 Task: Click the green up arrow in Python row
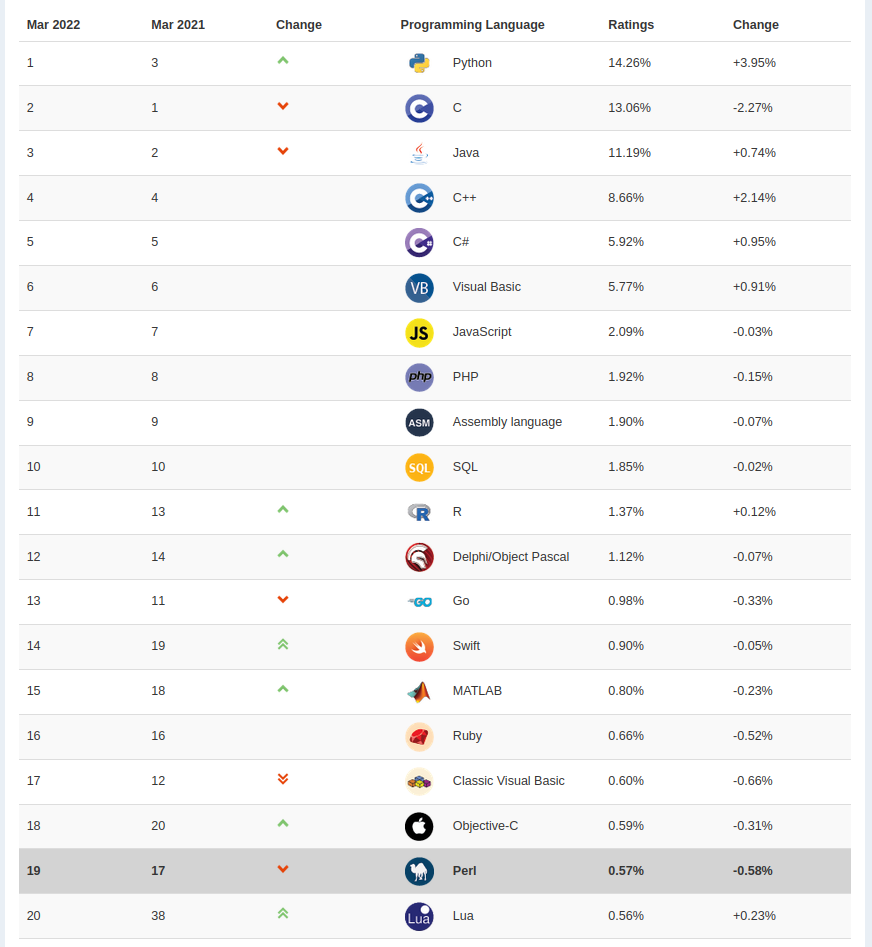[x=283, y=61]
